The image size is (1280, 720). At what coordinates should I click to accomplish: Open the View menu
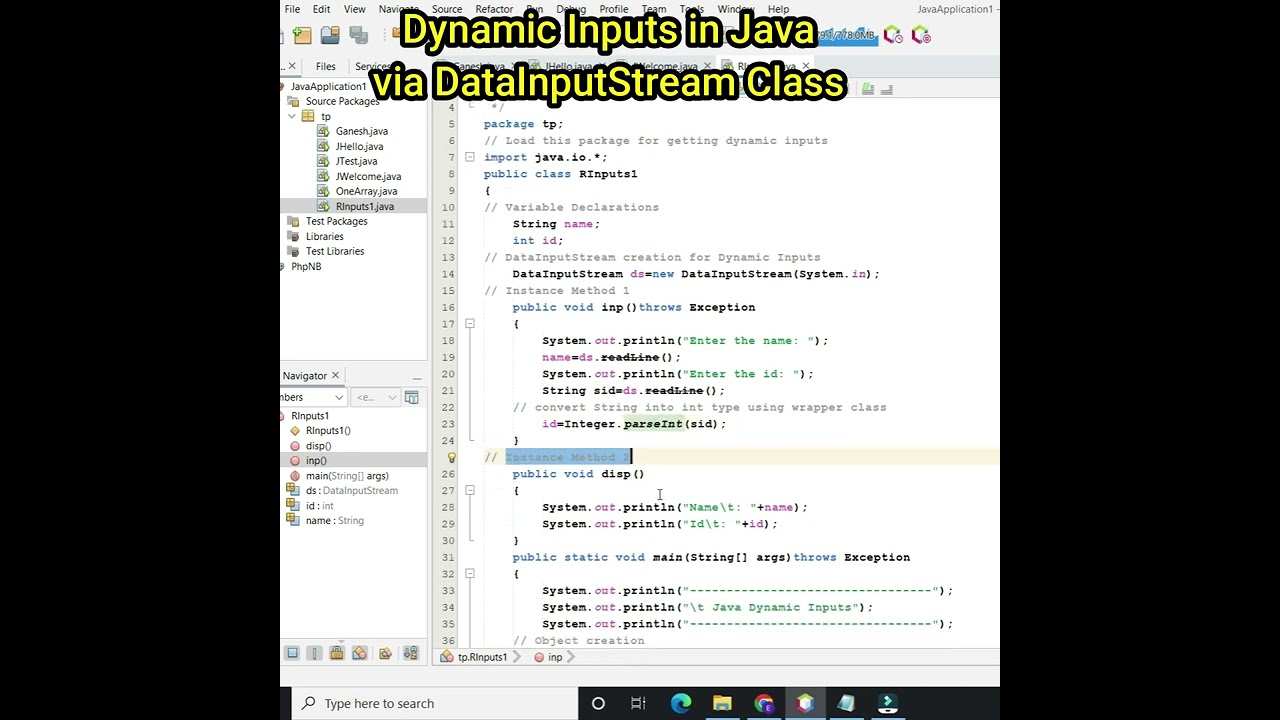[x=354, y=9]
